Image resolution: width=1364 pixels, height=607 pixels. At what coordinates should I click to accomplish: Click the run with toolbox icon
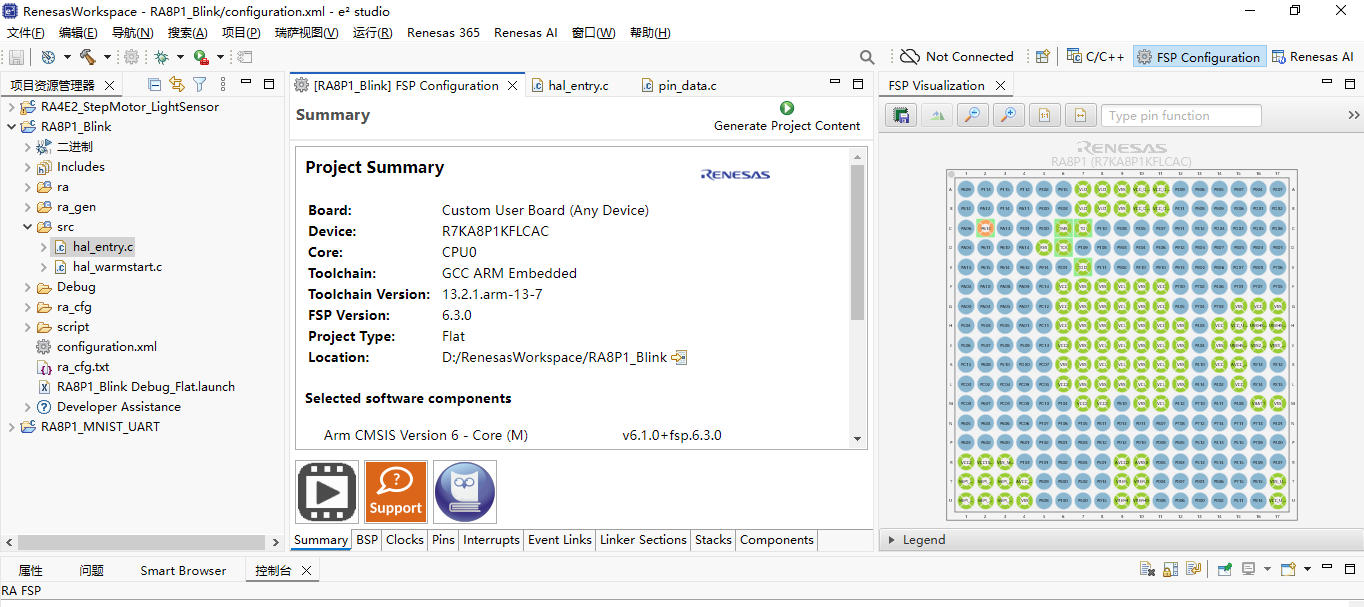[x=201, y=57]
